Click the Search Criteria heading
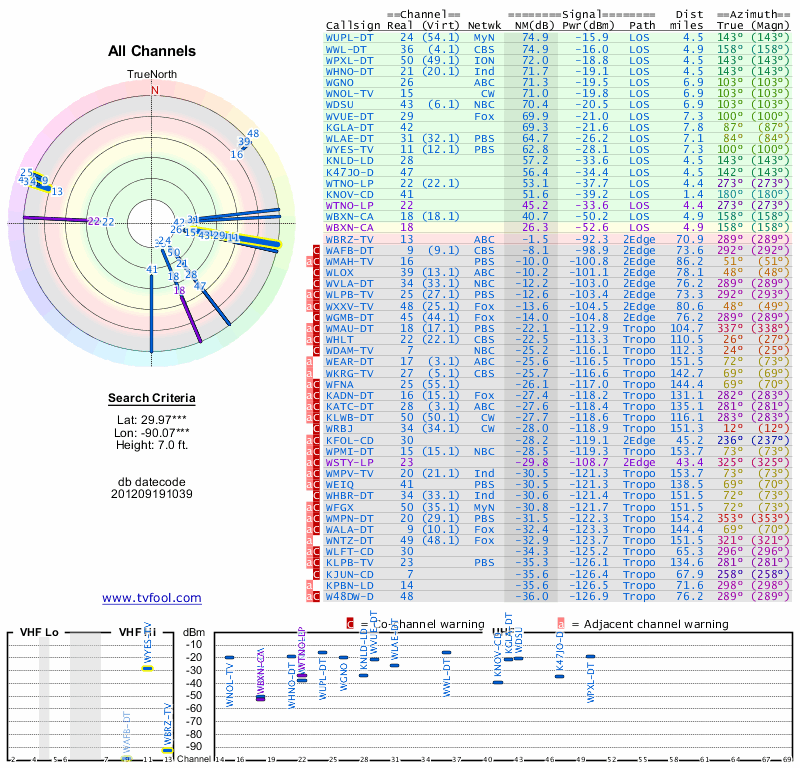 point(152,398)
